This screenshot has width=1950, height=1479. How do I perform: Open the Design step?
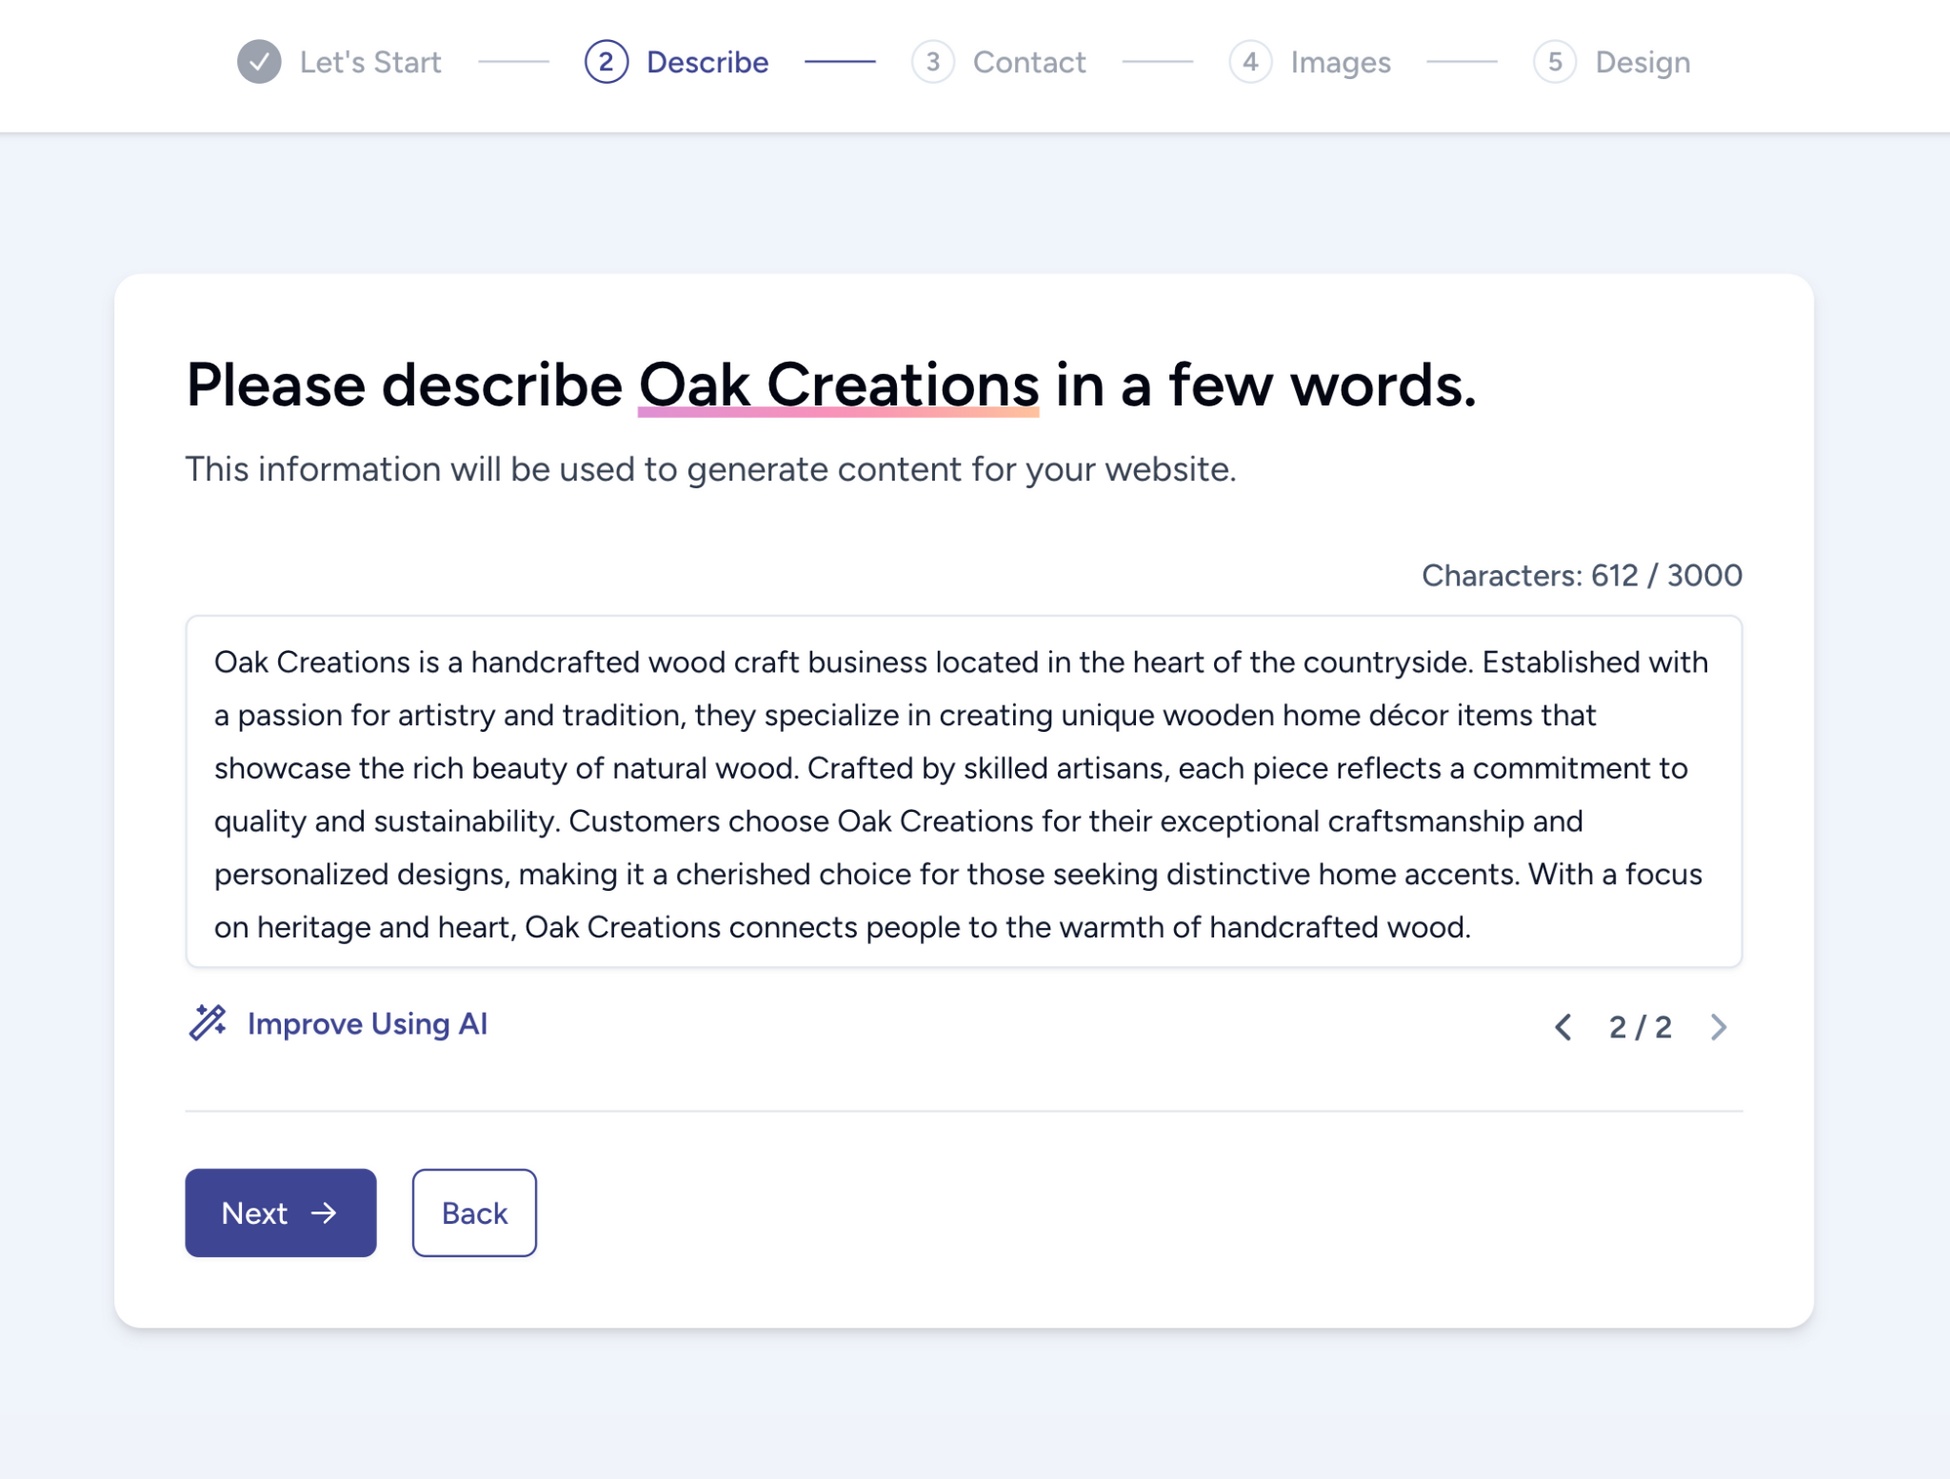click(1642, 62)
